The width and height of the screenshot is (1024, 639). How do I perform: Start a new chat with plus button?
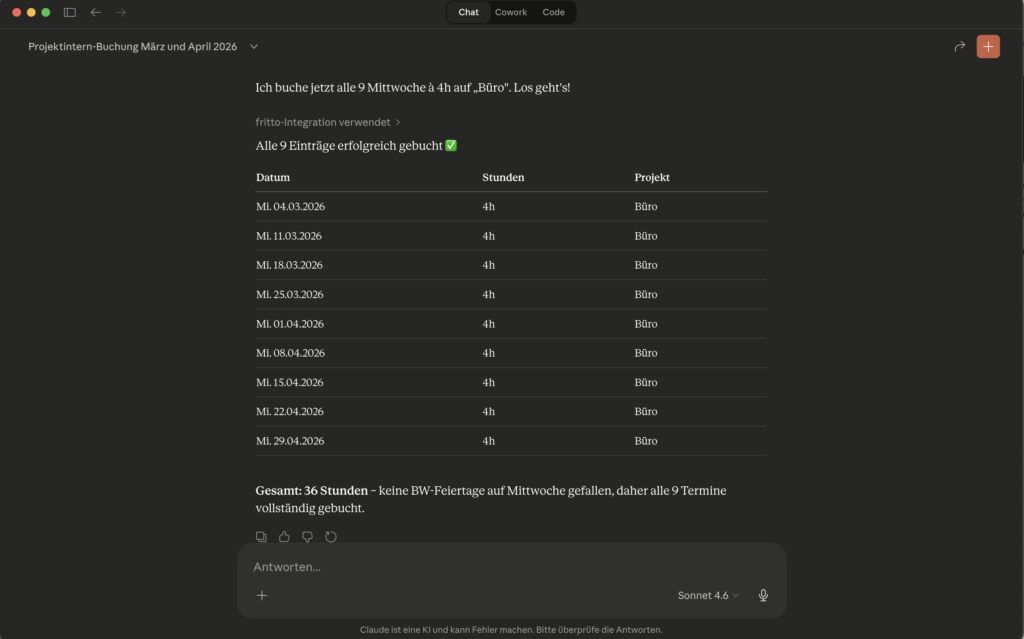(988, 47)
